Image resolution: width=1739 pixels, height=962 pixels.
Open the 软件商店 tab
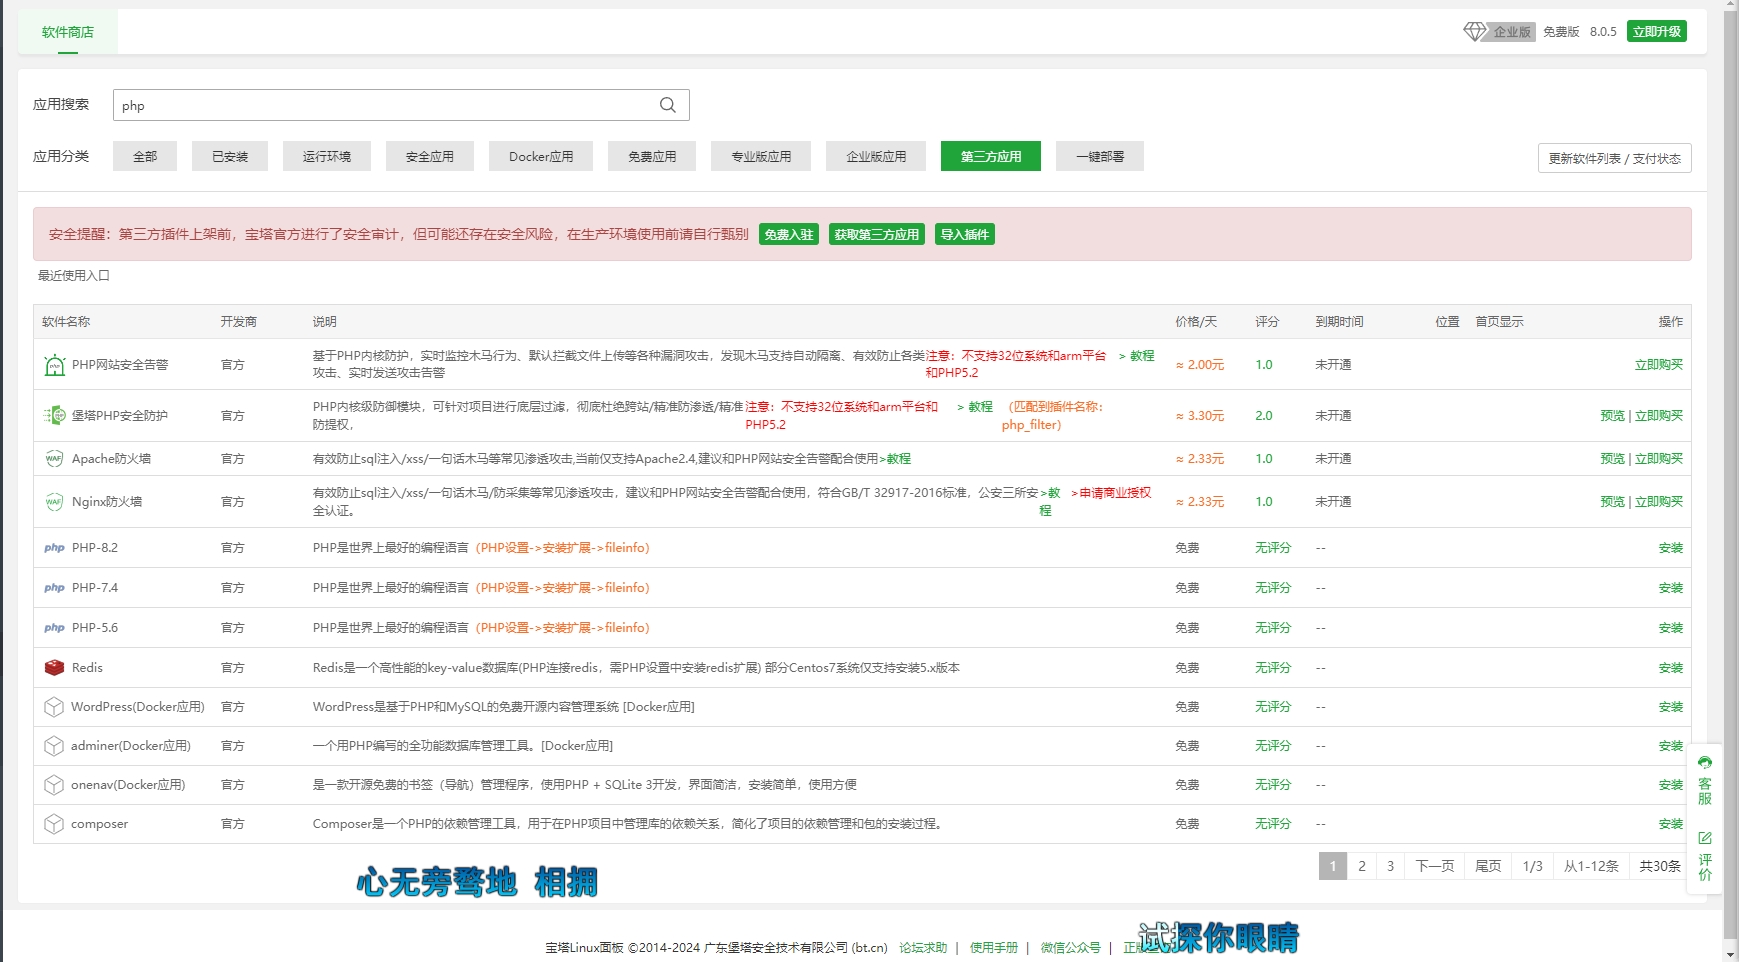coord(68,32)
